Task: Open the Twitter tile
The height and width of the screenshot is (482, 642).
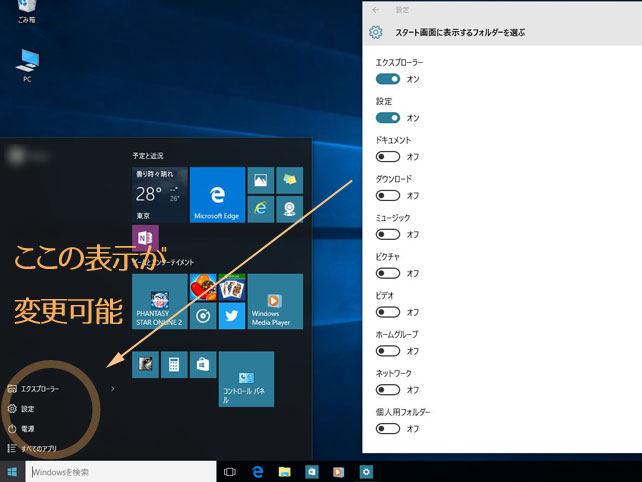Action: [230, 316]
